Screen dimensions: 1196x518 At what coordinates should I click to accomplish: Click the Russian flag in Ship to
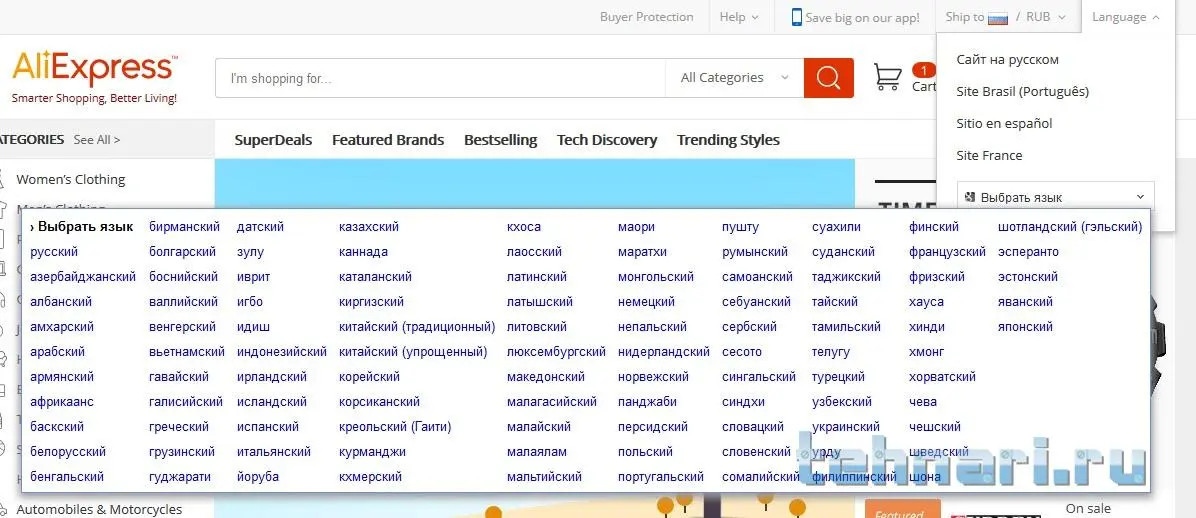(998, 18)
